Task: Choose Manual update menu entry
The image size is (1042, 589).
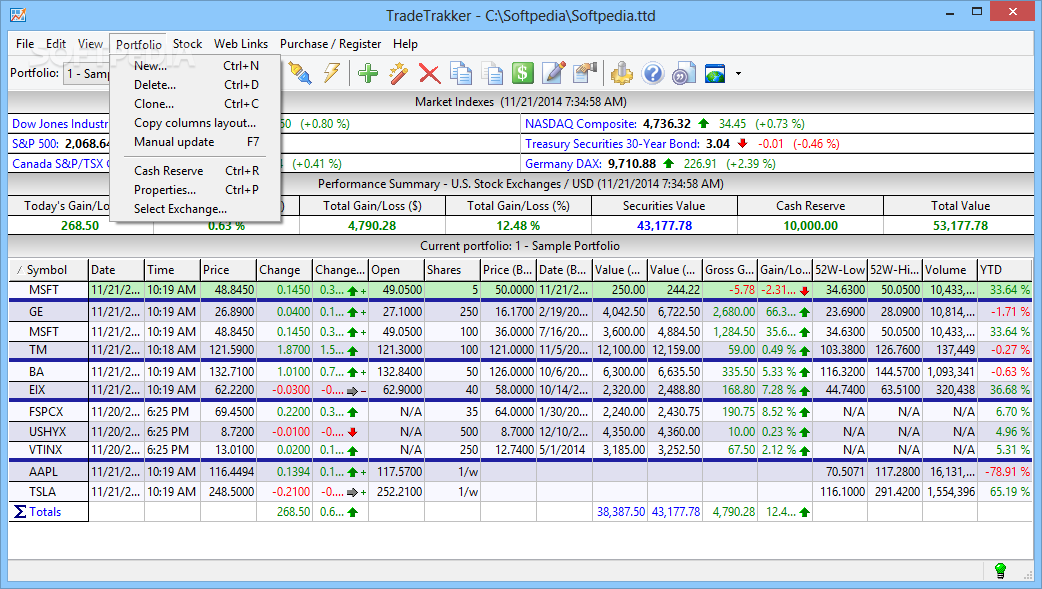Action: pyautogui.click(x=195, y=142)
